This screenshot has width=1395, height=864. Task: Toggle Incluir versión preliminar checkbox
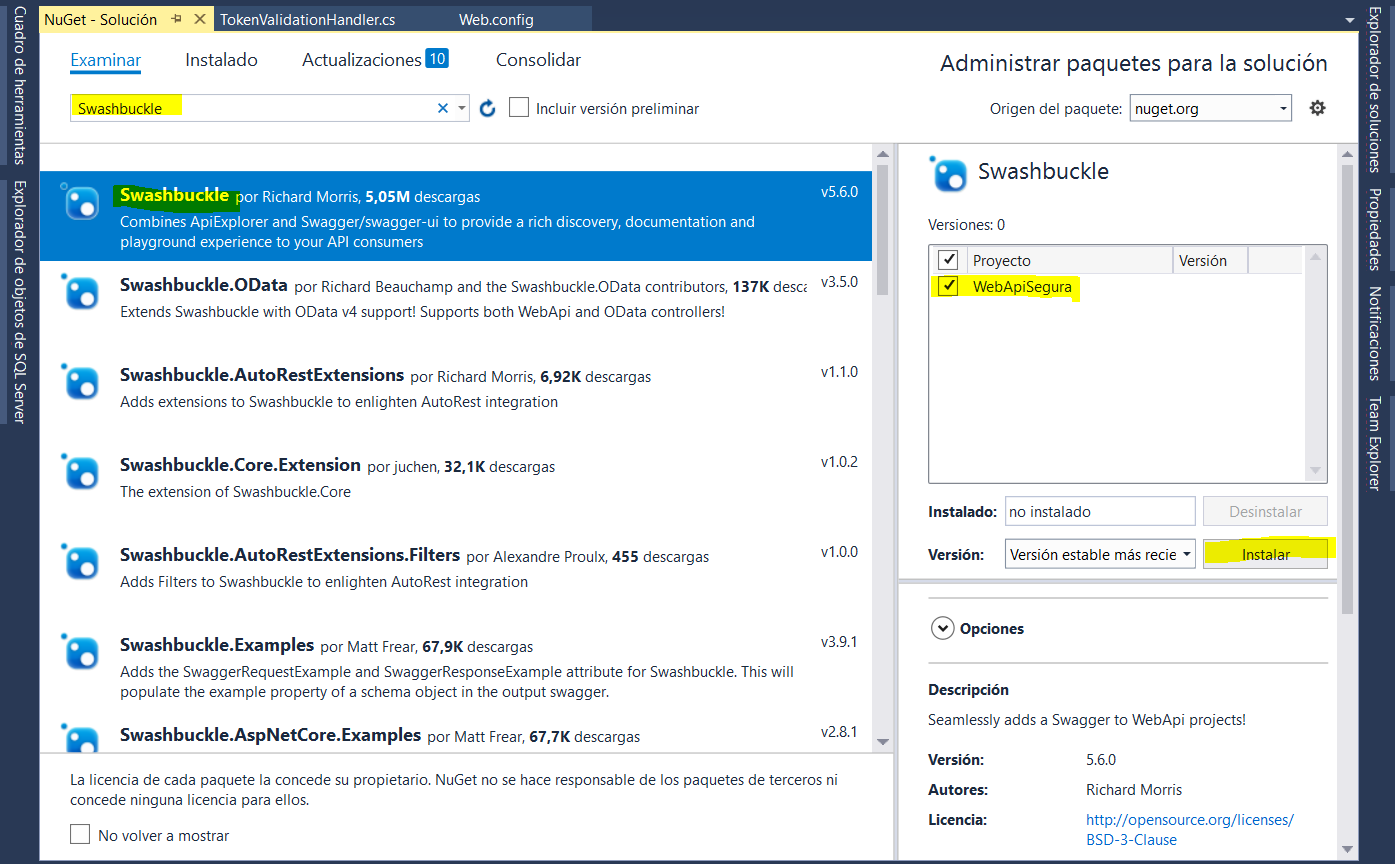click(x=519, y=107)
